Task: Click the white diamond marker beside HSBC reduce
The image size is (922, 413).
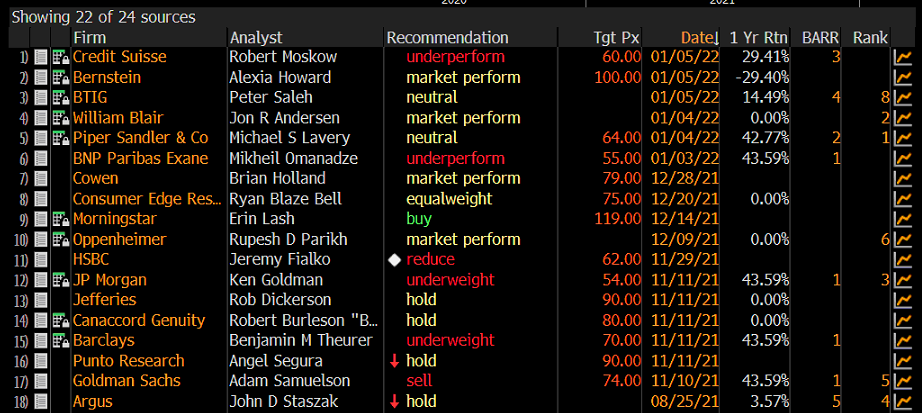Action: (395, 260)
